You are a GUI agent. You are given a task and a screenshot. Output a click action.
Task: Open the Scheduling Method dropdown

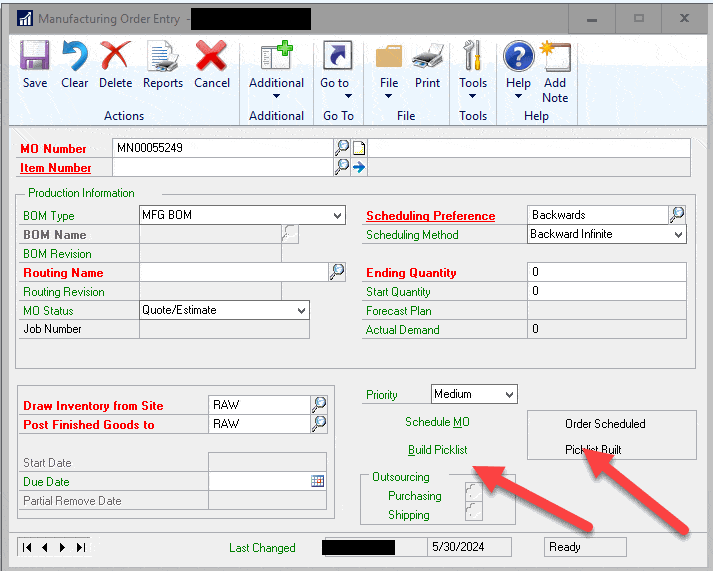(x=678, y=234)
